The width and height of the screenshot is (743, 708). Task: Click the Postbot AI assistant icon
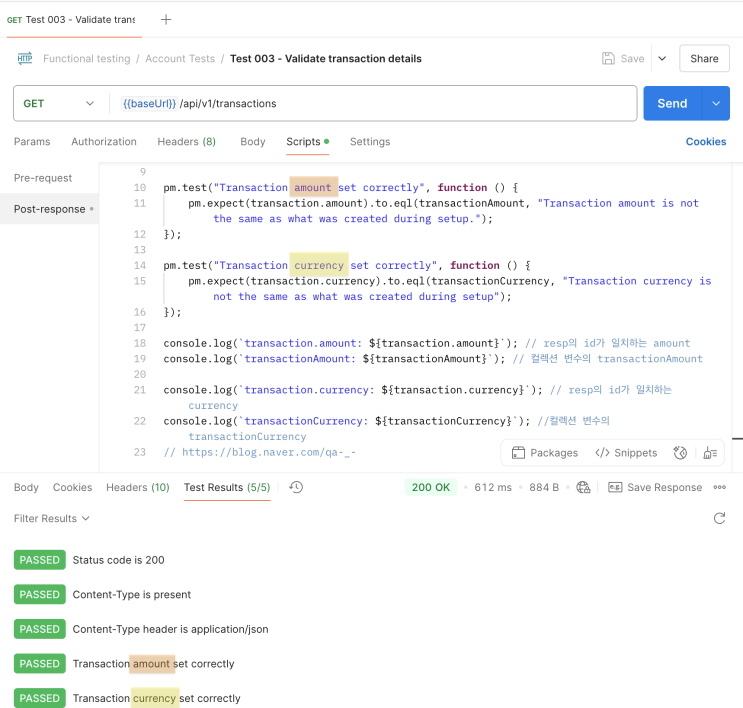[680, 453]
